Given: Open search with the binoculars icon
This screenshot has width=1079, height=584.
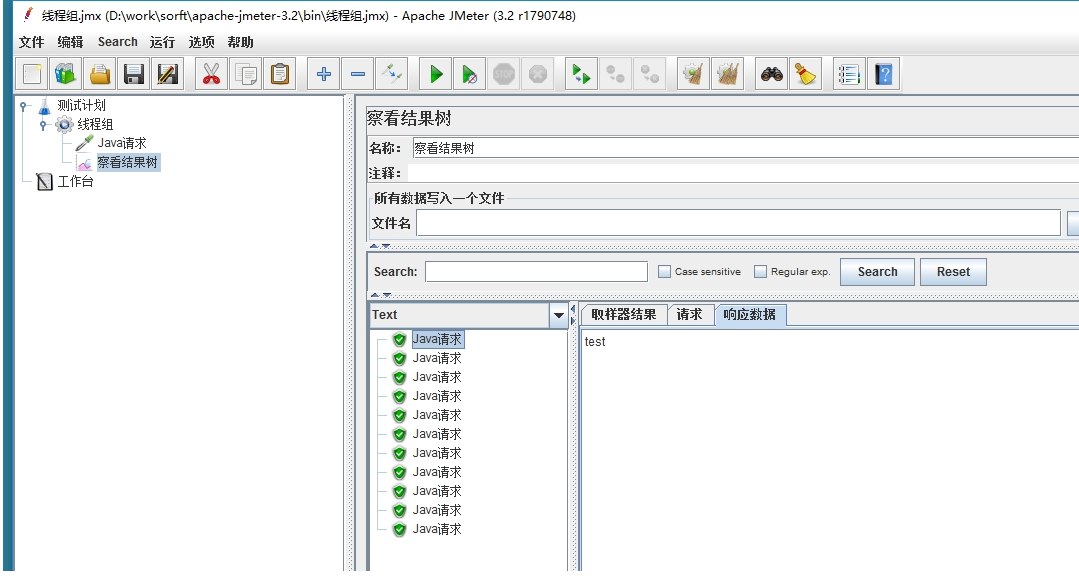Looking at the screenshot, I should (771, 74).
